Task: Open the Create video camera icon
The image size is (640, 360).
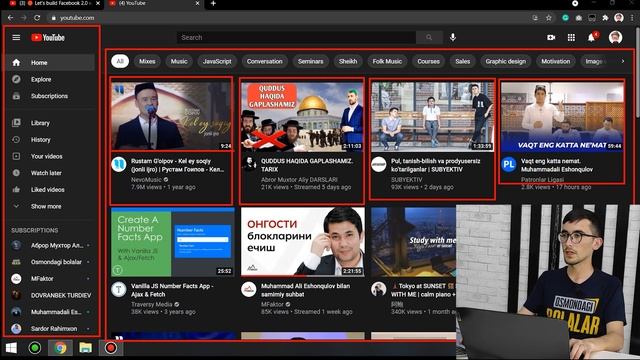Action: [x=551, y=38]
